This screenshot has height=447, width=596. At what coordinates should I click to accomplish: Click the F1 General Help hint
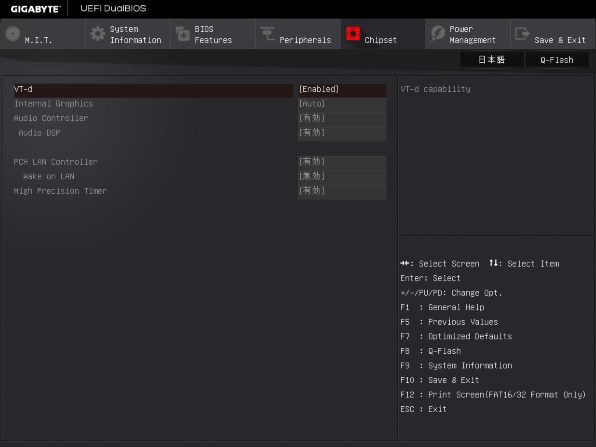442,307
